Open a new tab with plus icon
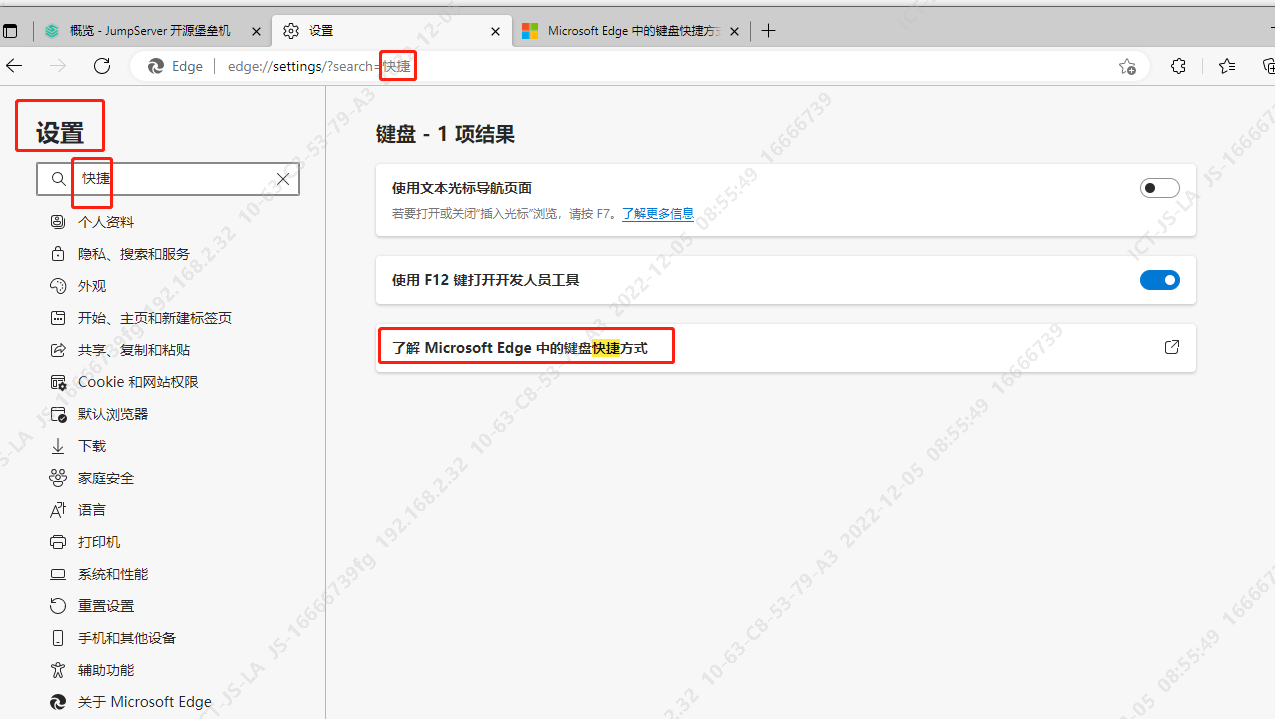1275x719 pixels. (768, 31)
